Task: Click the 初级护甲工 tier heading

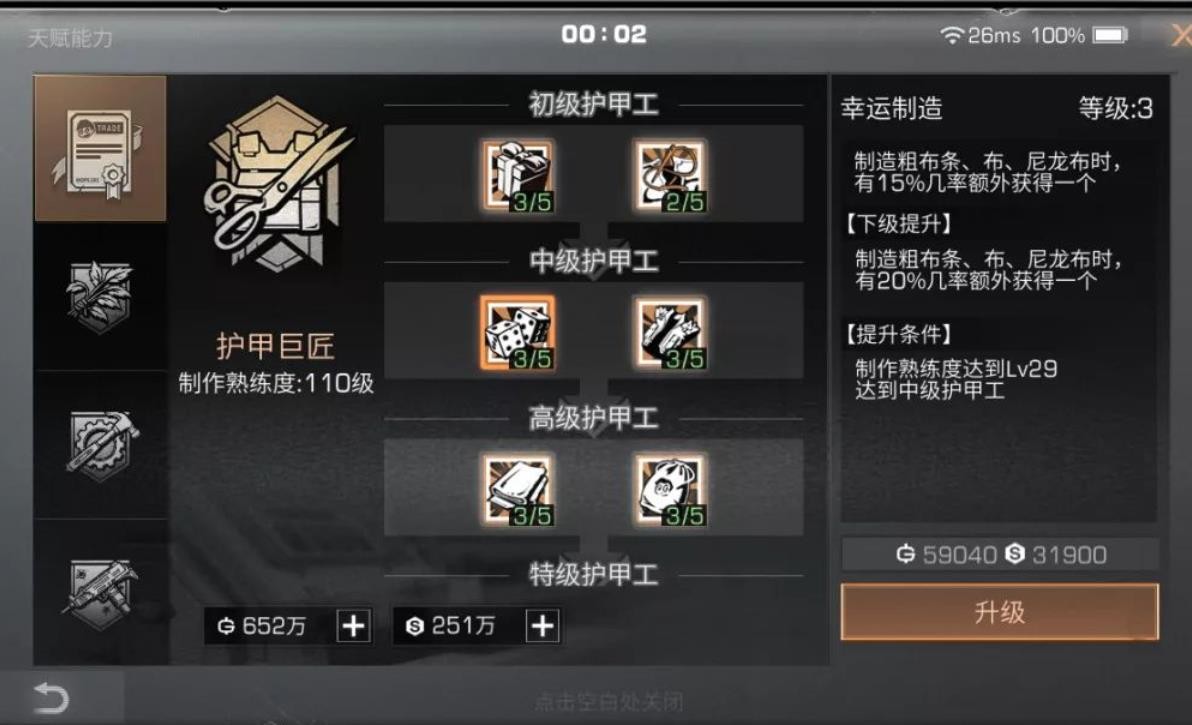Action: pyautogui.click(x=594, y=104)
